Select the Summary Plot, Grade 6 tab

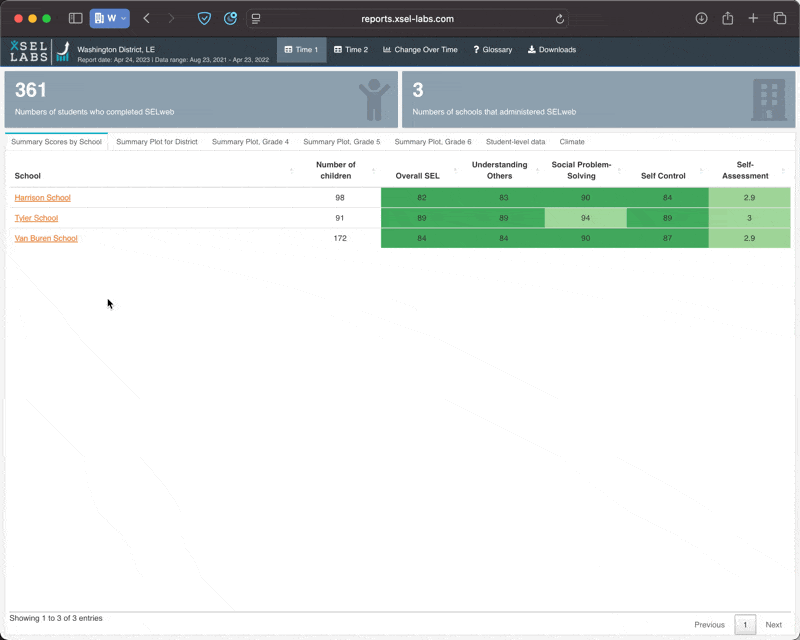coord(433,142)
